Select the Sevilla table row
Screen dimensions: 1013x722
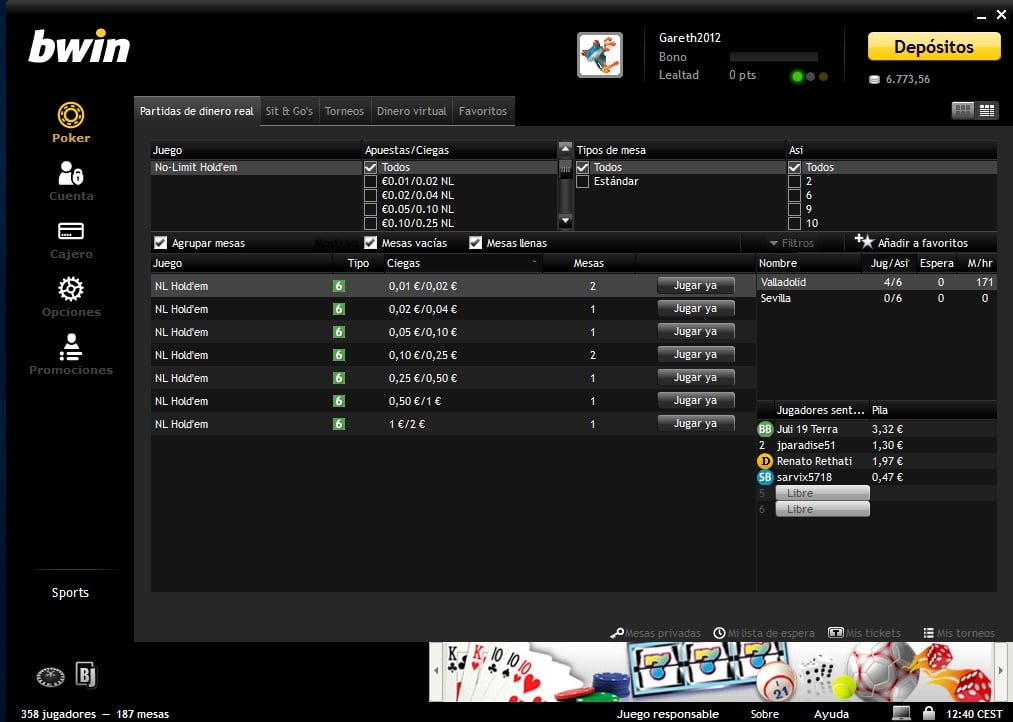877,298
